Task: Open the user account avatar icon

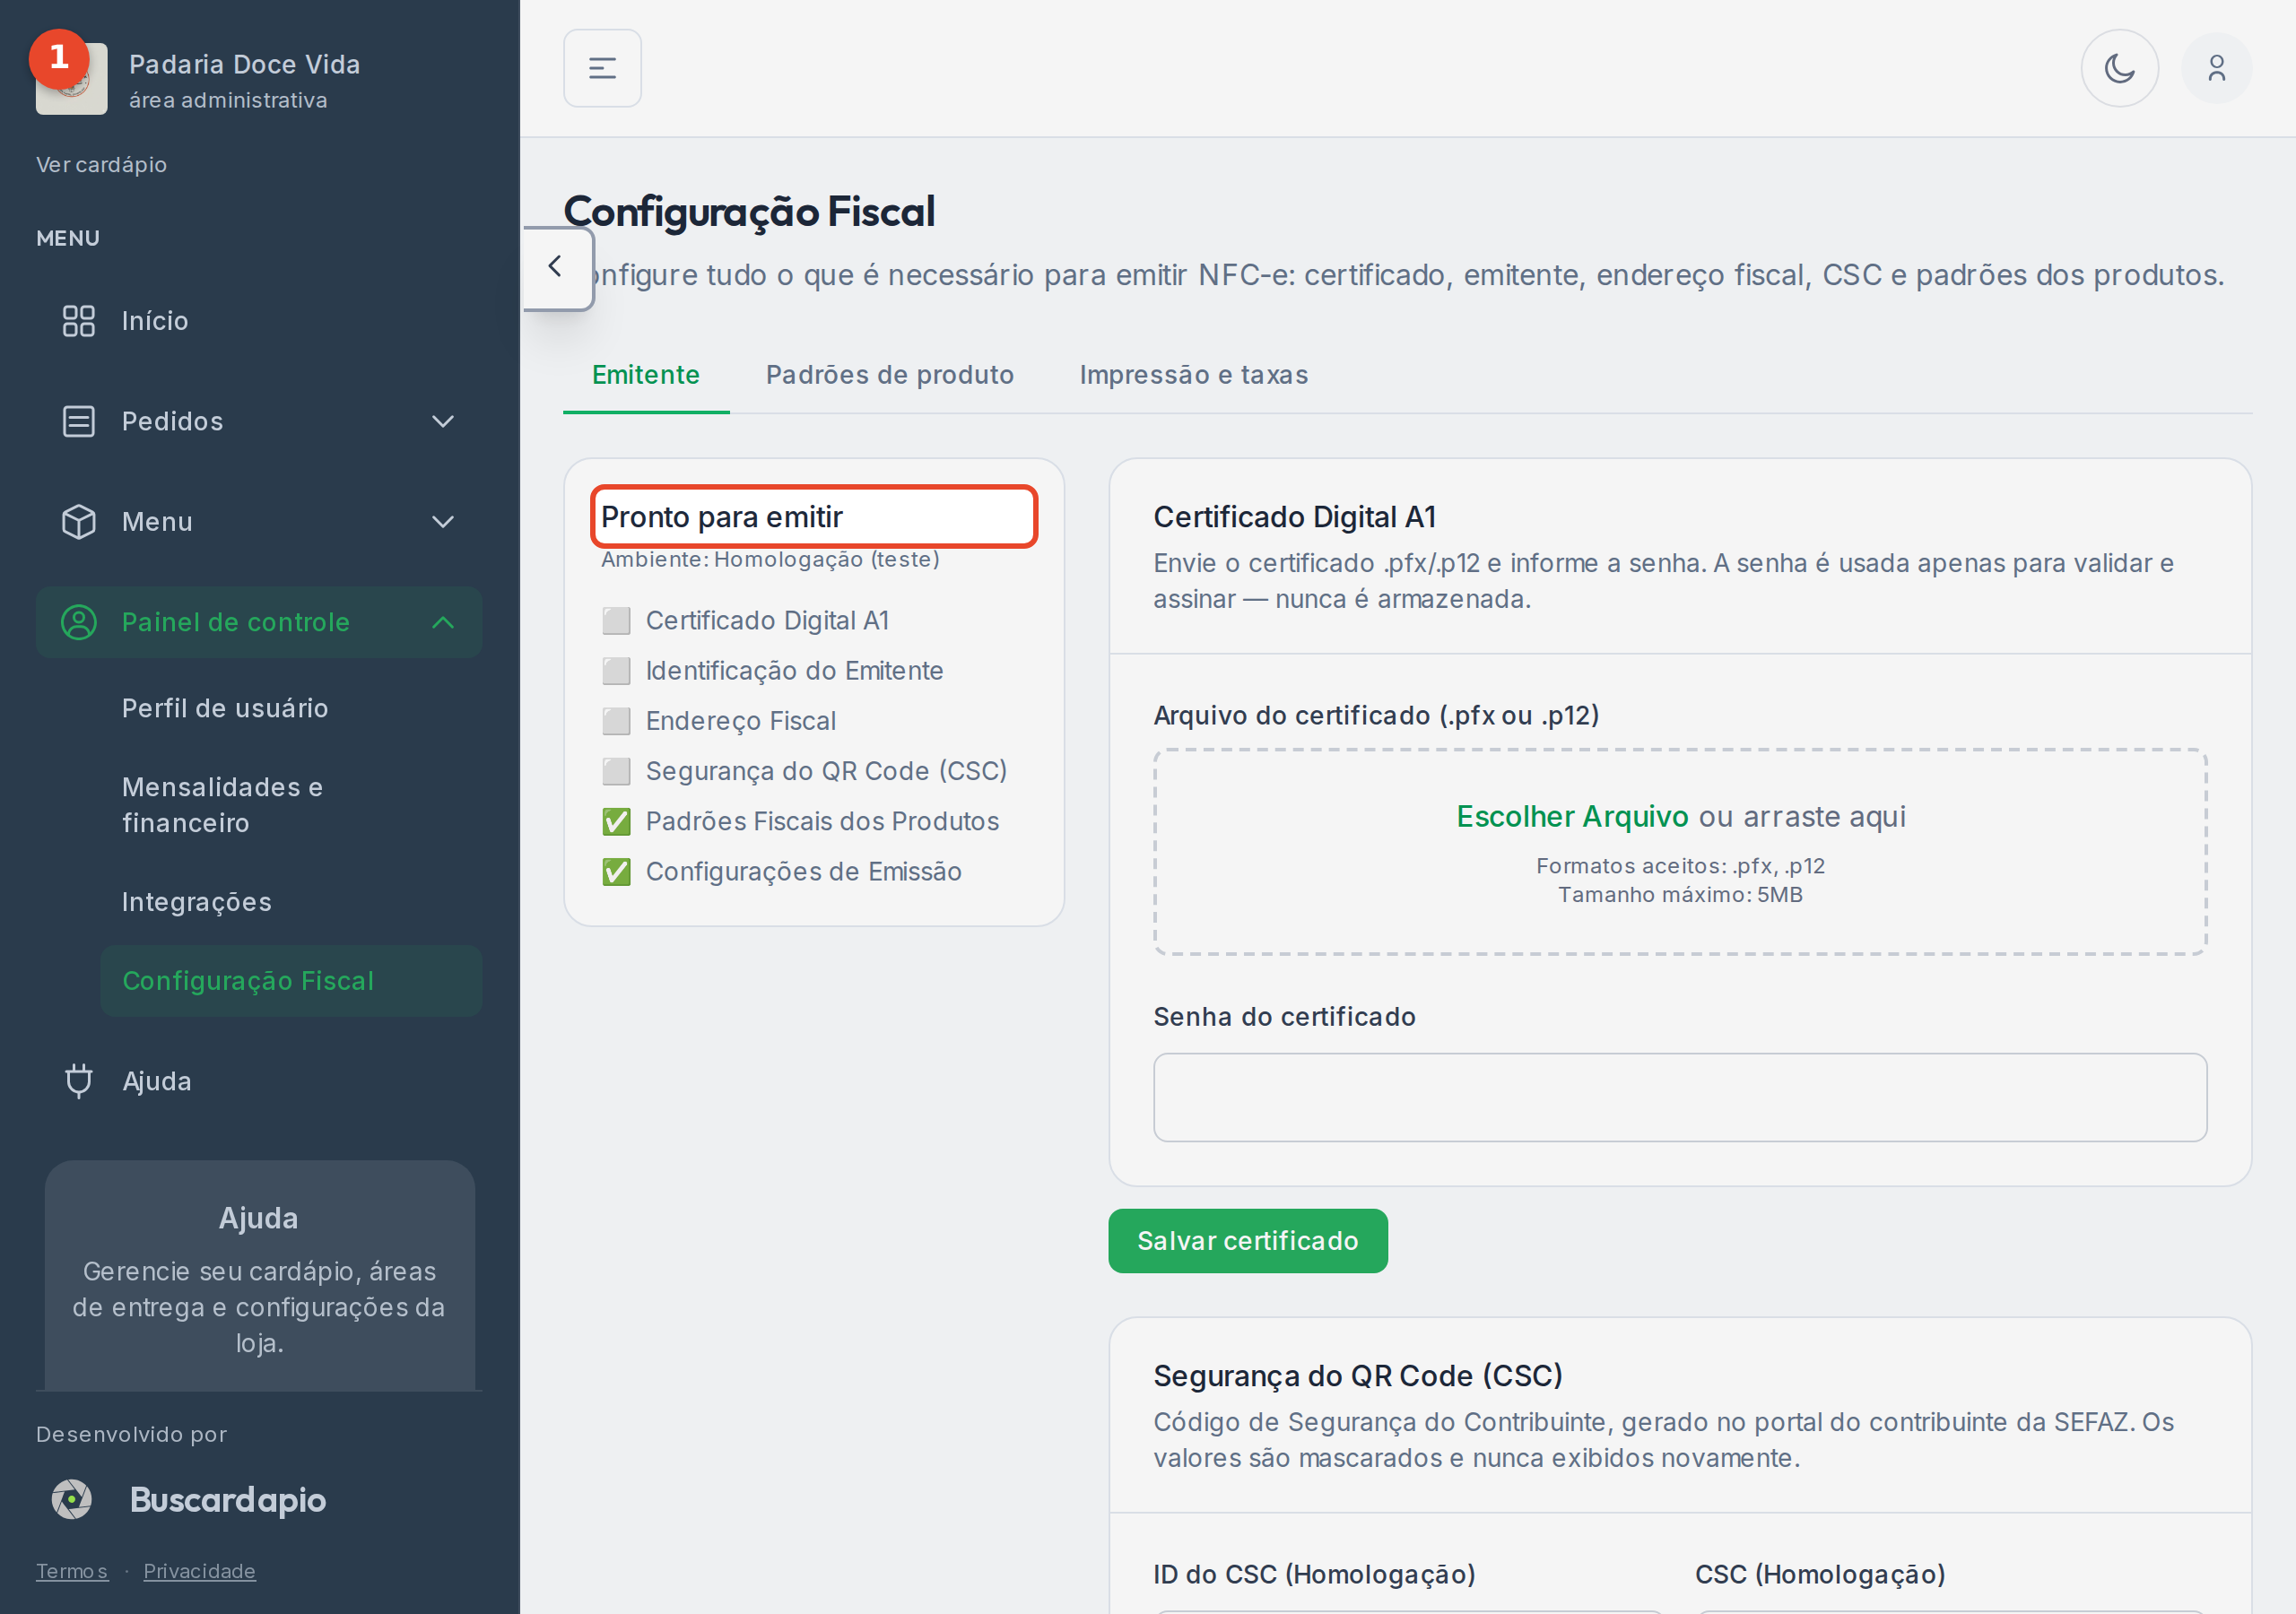Action: (x=2216, y=68)
